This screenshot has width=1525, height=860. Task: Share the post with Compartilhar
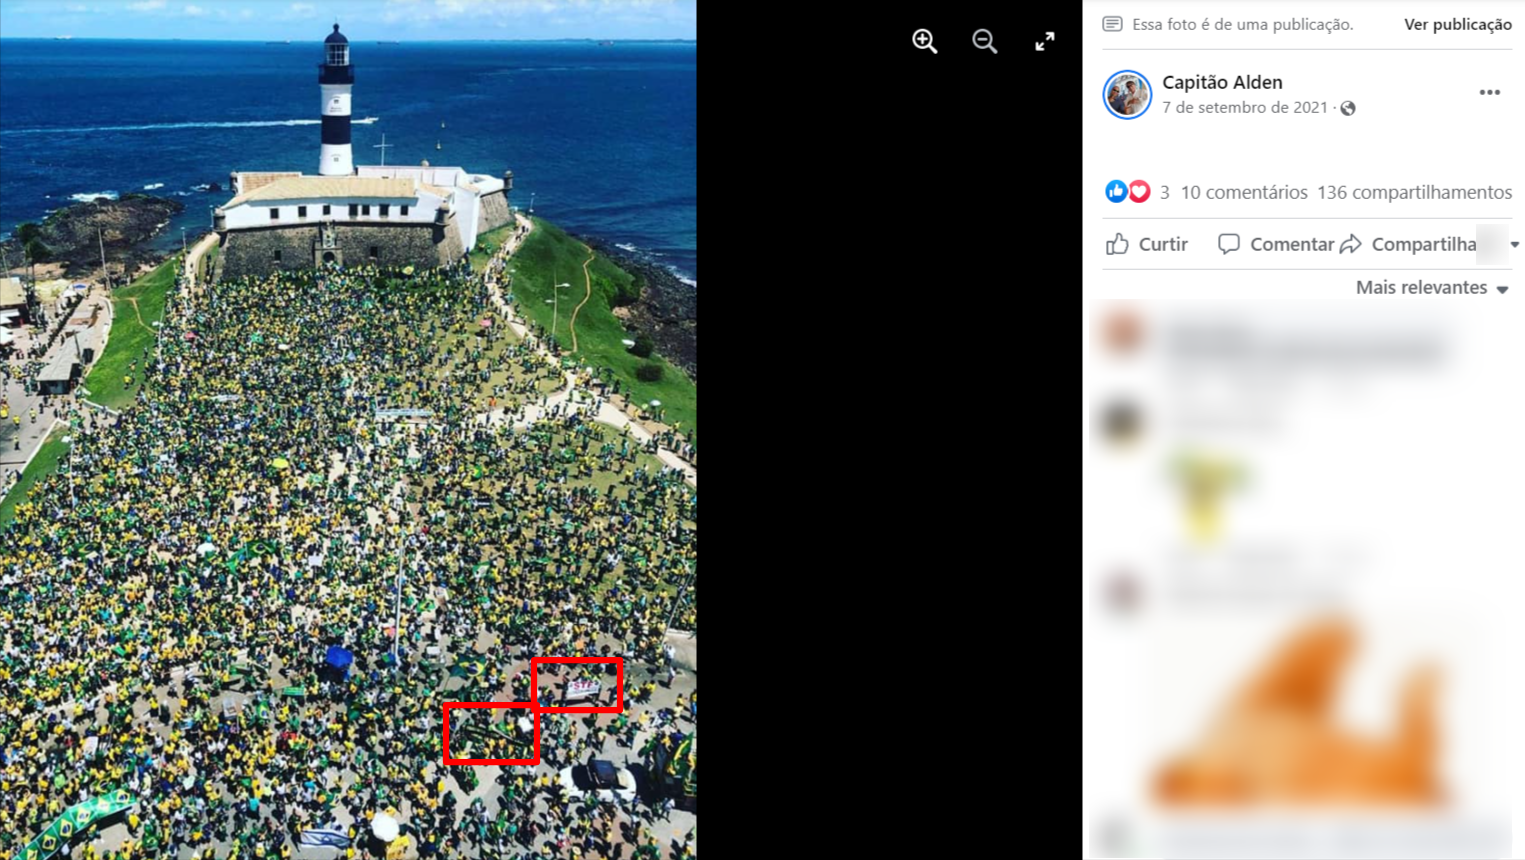pos(1409,244)
